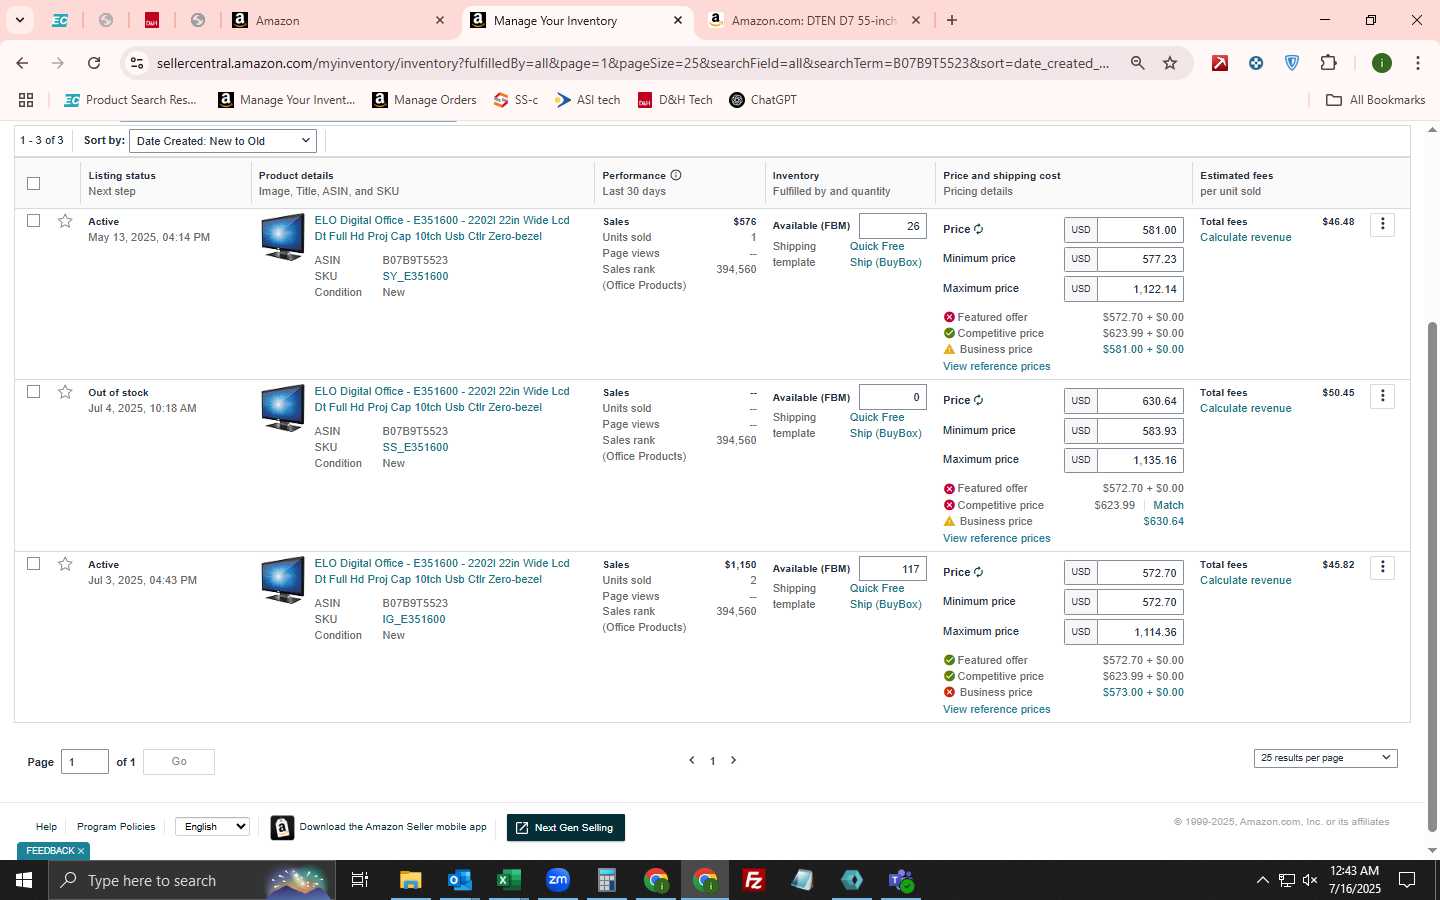Click the page vertical scrollbar
Image resolution: width=1440 pixels, height=900 pixels.
[x=1432, y=577]
